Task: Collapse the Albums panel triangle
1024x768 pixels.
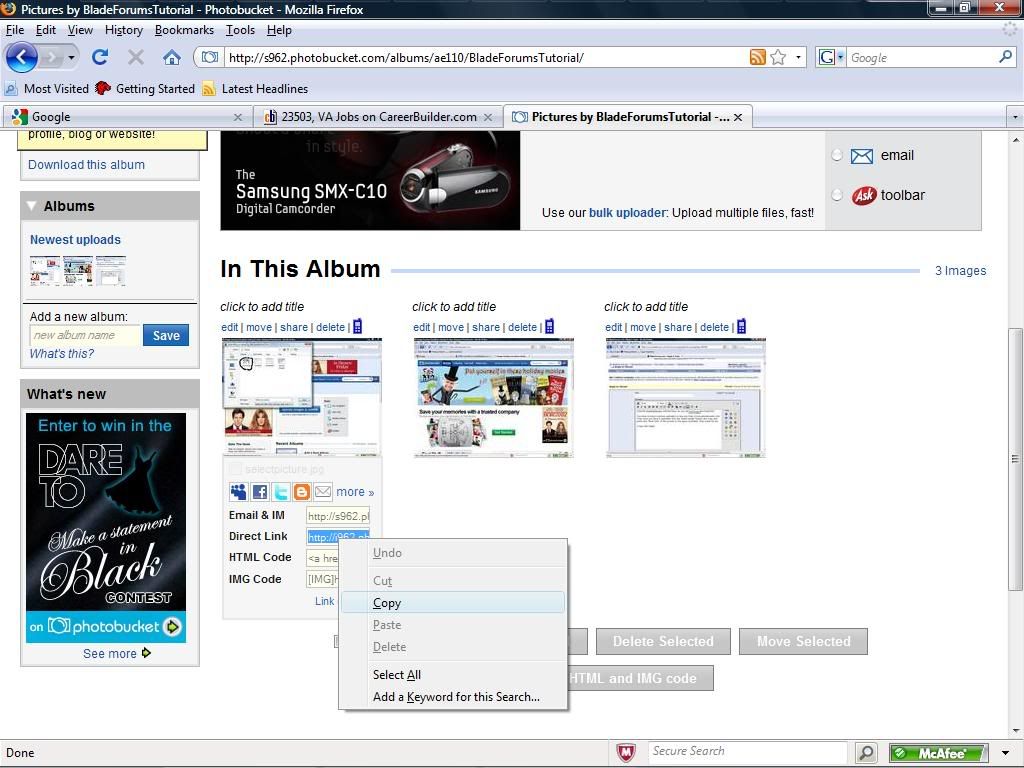Action: pyautogui.click(x=31, y=206)
